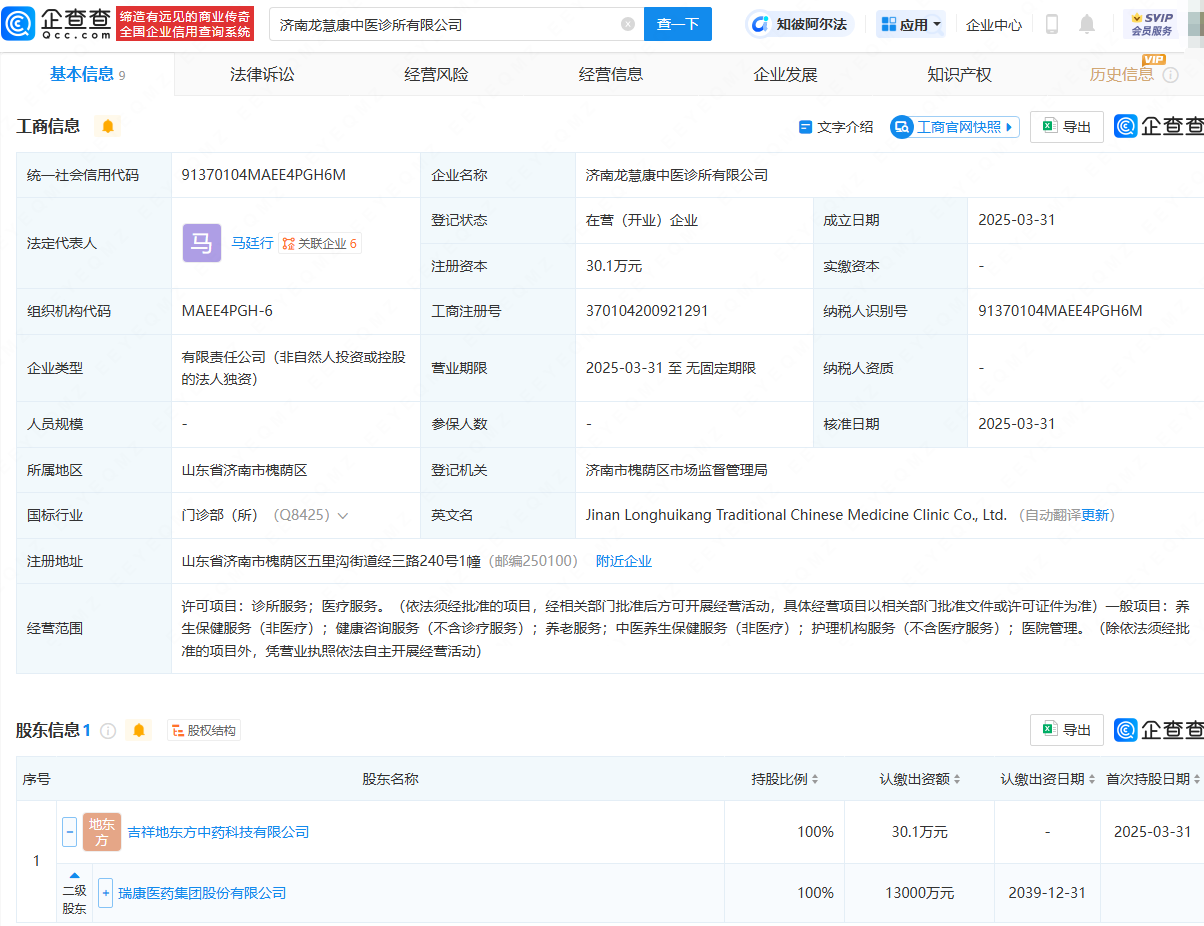Open SVIP 会员服务 badge
1204x926 pixels.
(x=1151, y=24)
